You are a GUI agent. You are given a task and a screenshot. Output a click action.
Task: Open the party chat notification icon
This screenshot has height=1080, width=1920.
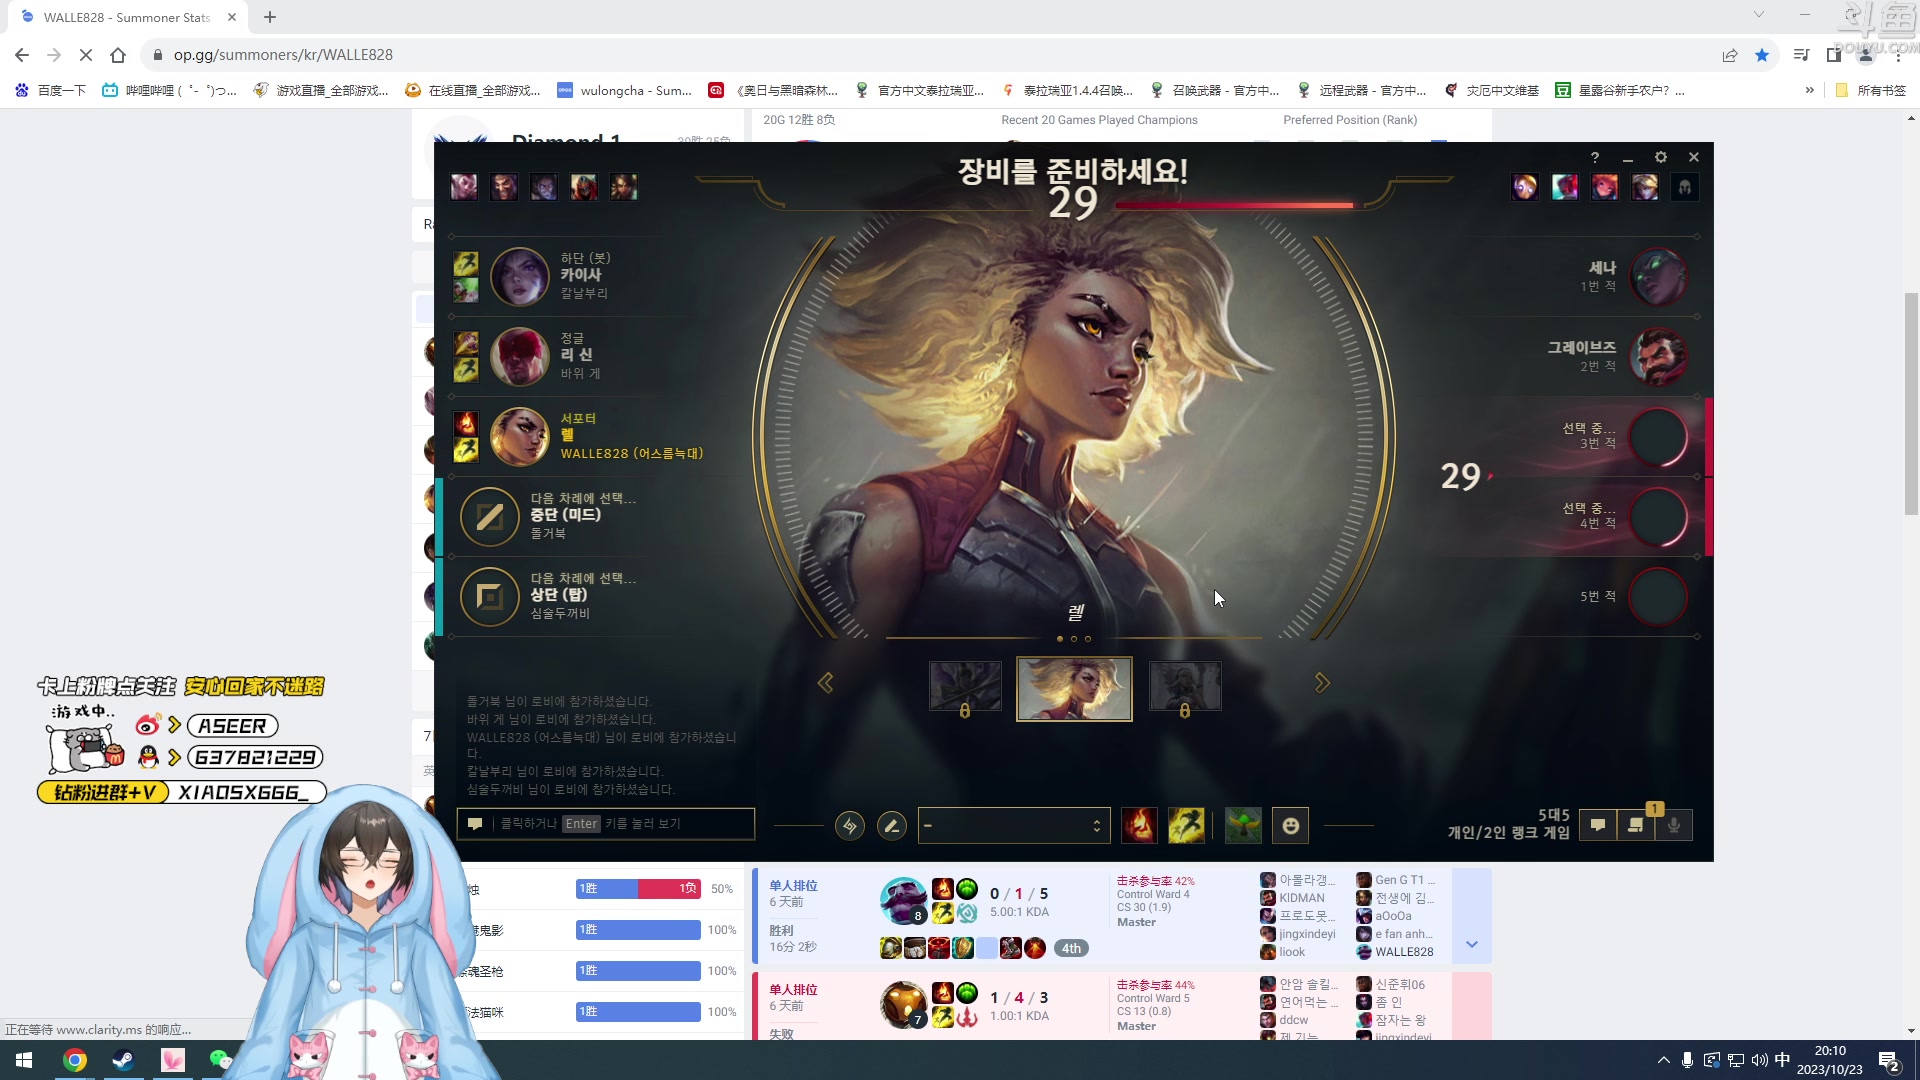tap(1636, 825)
